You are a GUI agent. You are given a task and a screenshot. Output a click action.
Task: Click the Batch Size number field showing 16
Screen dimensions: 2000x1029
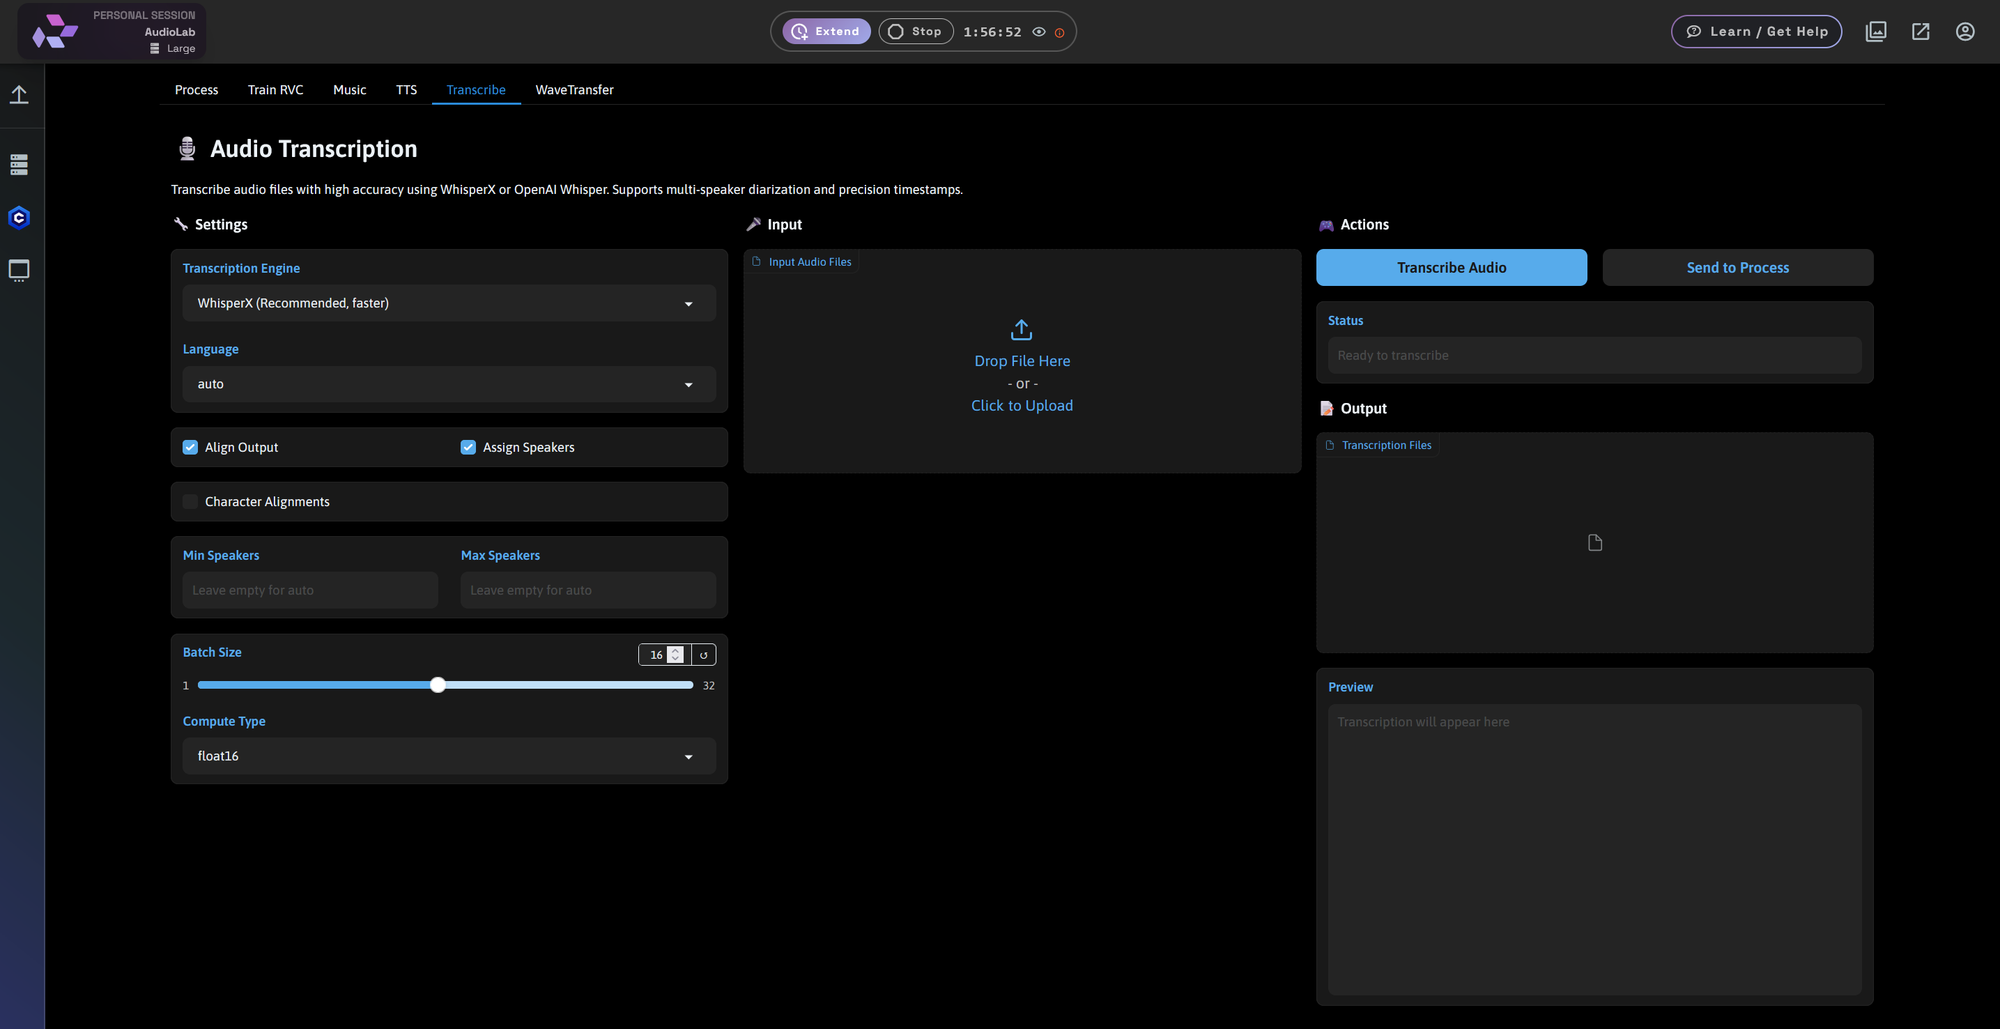[654, 655]
